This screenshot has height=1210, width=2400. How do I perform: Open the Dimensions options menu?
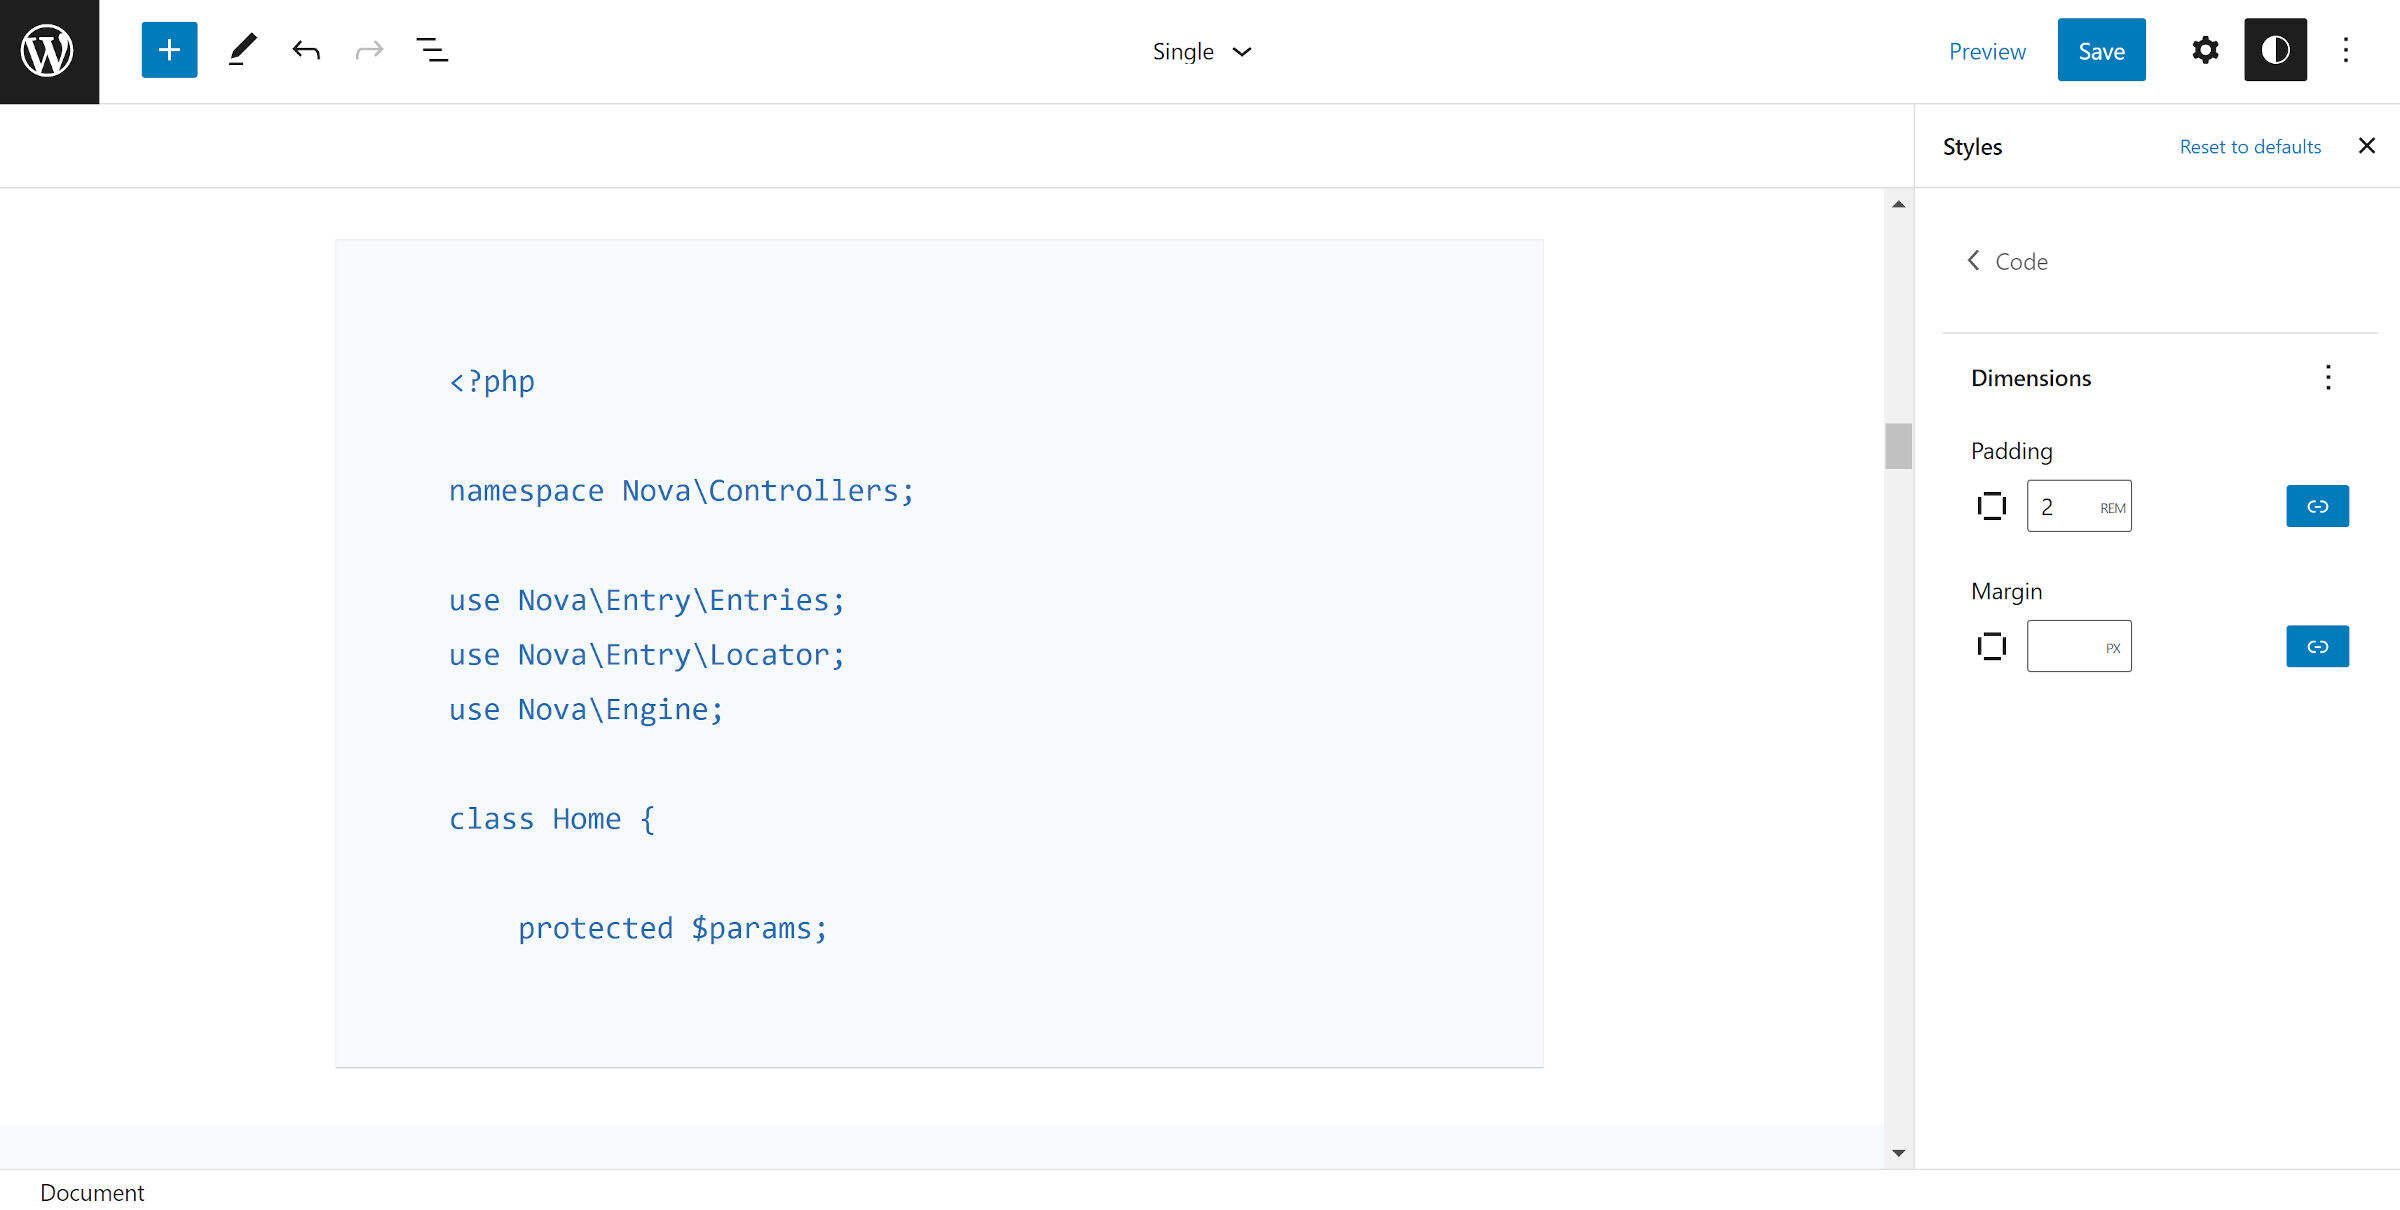pos(2328,378)
